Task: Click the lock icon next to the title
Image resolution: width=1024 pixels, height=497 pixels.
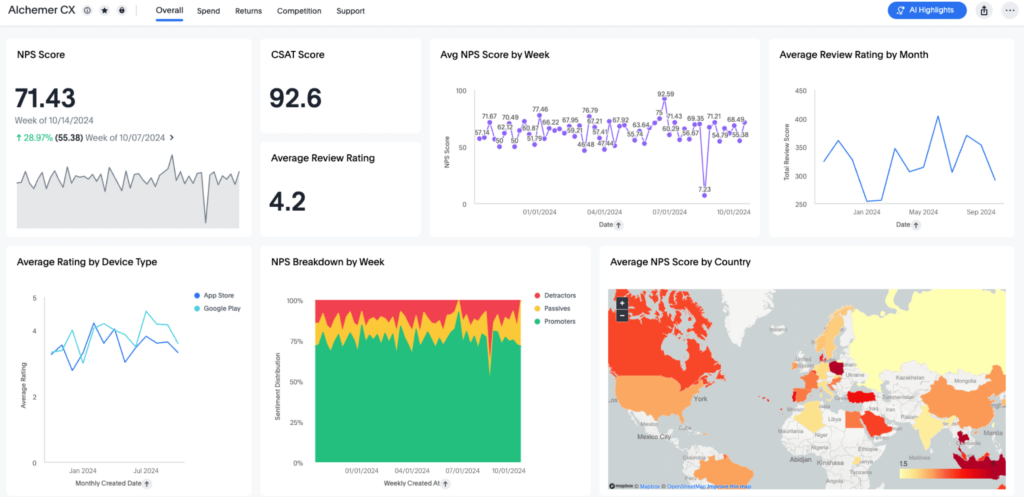Action: pos(121,11)
